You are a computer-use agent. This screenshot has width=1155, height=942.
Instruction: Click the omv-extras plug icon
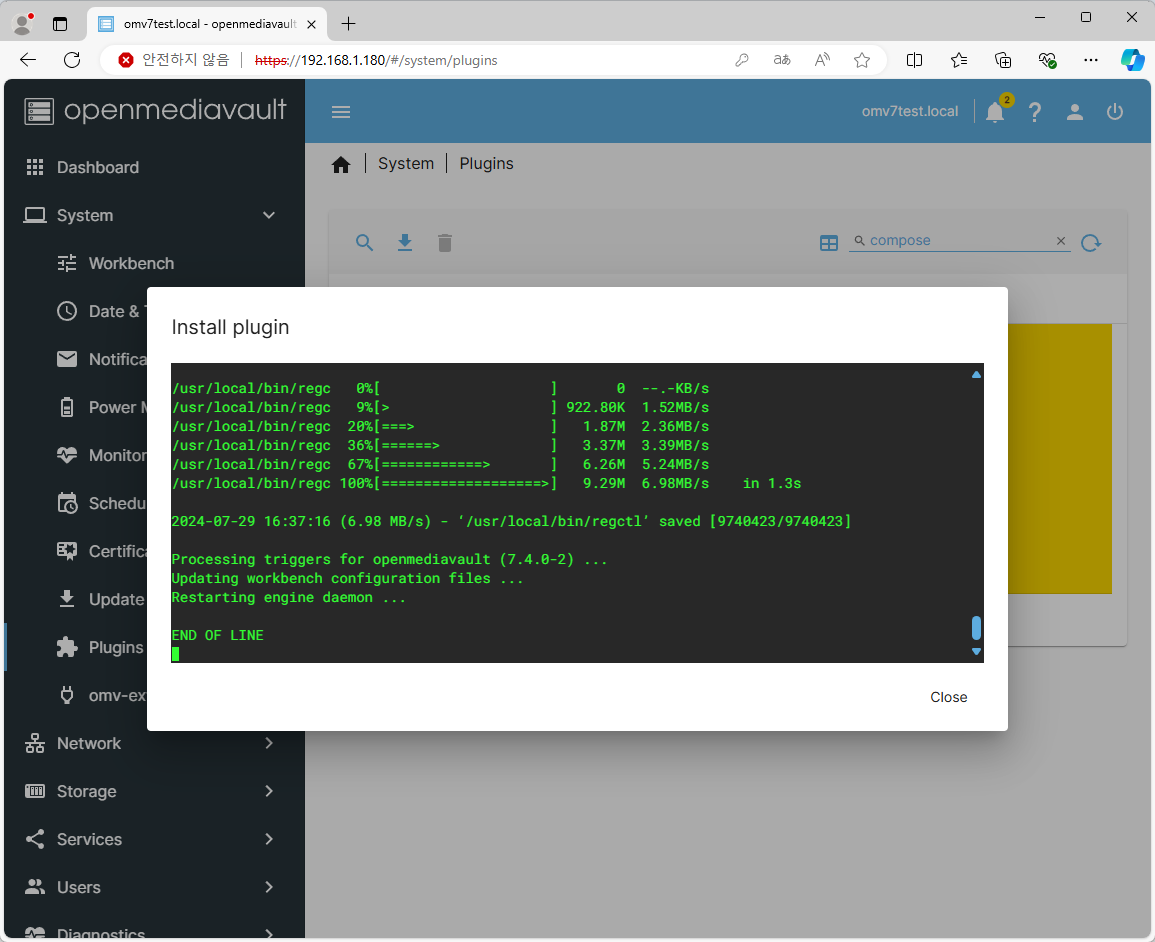coord(67,695)
